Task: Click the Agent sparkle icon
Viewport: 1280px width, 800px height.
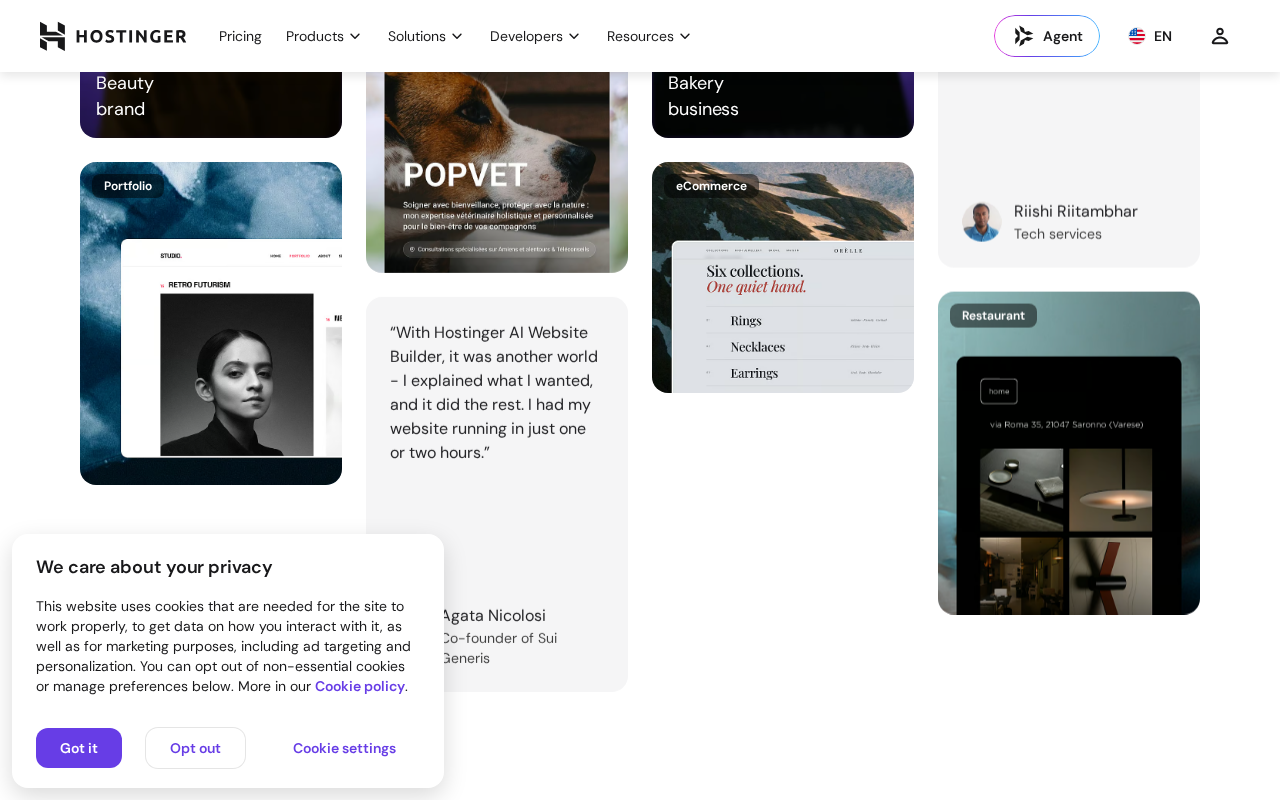Action: pos(1023,36)
